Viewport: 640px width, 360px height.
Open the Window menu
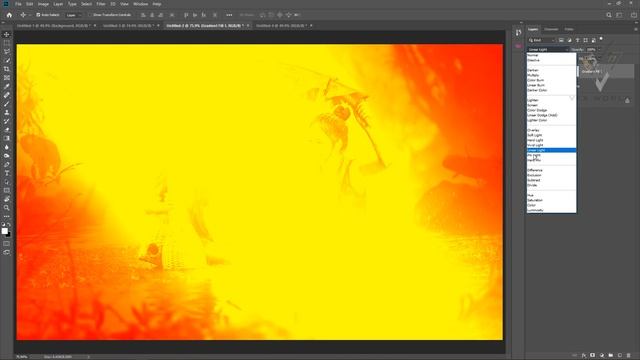[x=140, y=4]
